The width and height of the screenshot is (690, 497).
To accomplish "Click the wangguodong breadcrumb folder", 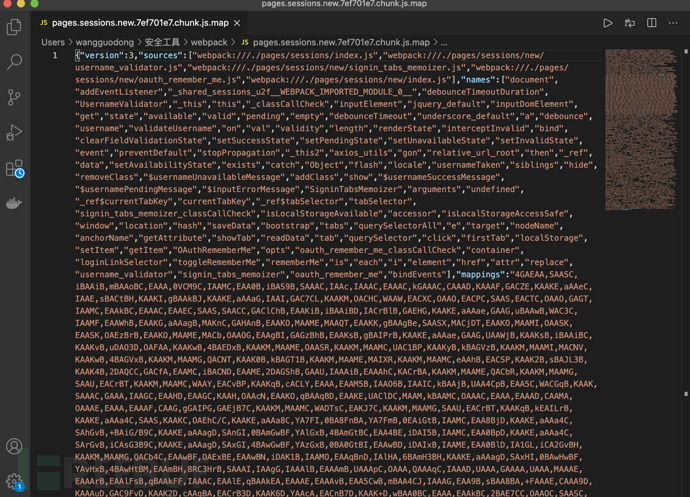I will tap(105, 43).
